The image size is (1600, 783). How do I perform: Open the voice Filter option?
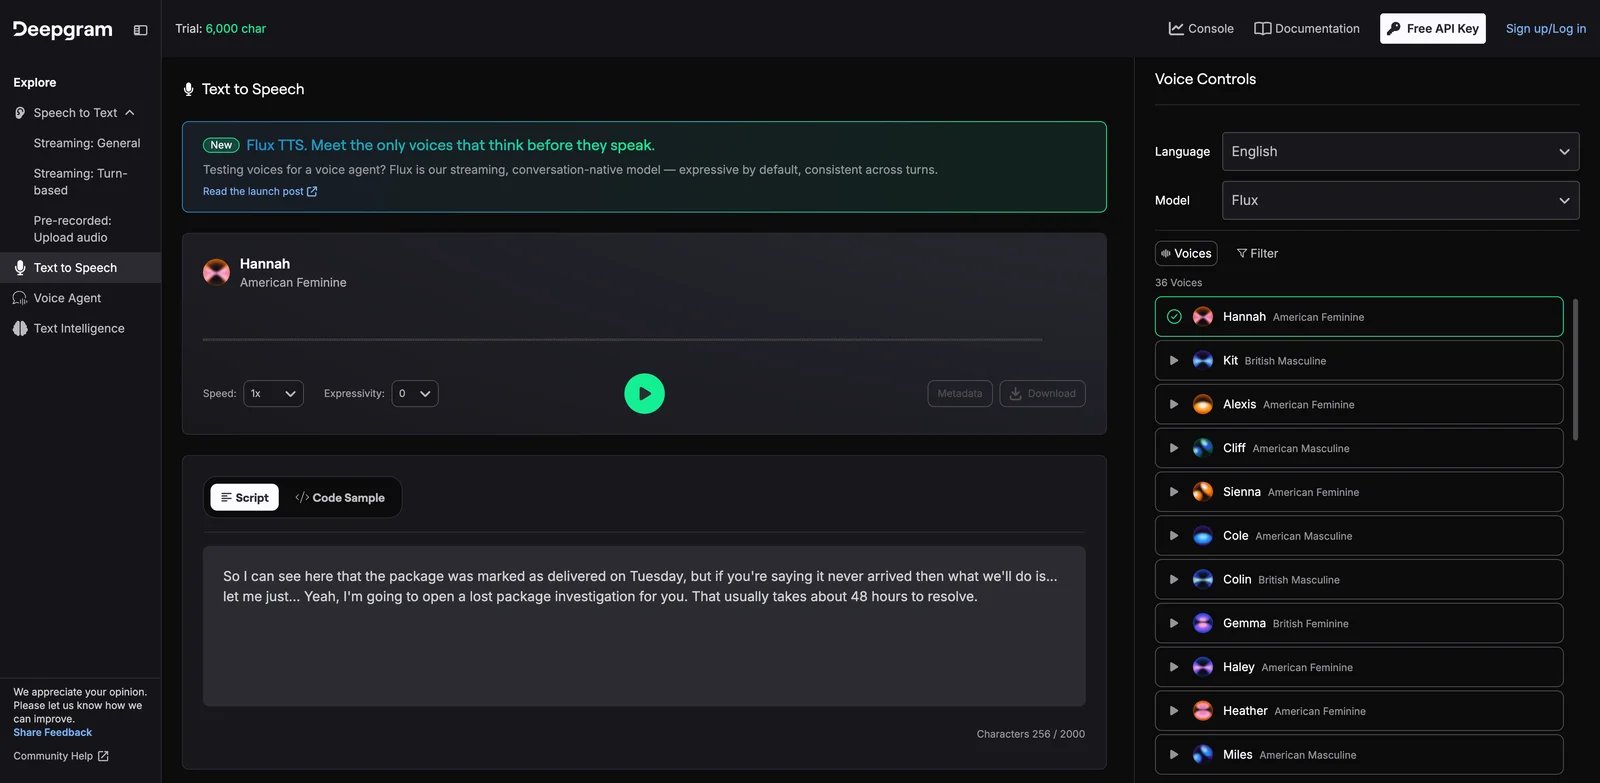(x=1257, y=254)
